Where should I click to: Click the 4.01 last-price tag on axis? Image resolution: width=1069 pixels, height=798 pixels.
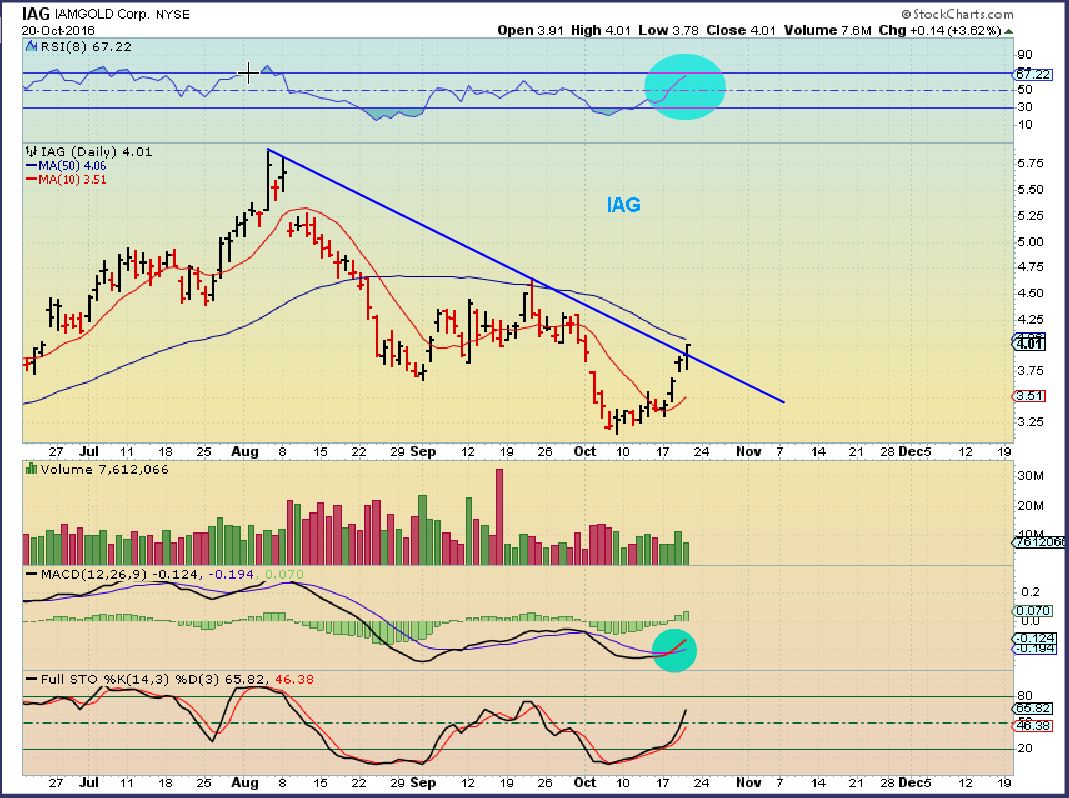[x=1030, y=343]
